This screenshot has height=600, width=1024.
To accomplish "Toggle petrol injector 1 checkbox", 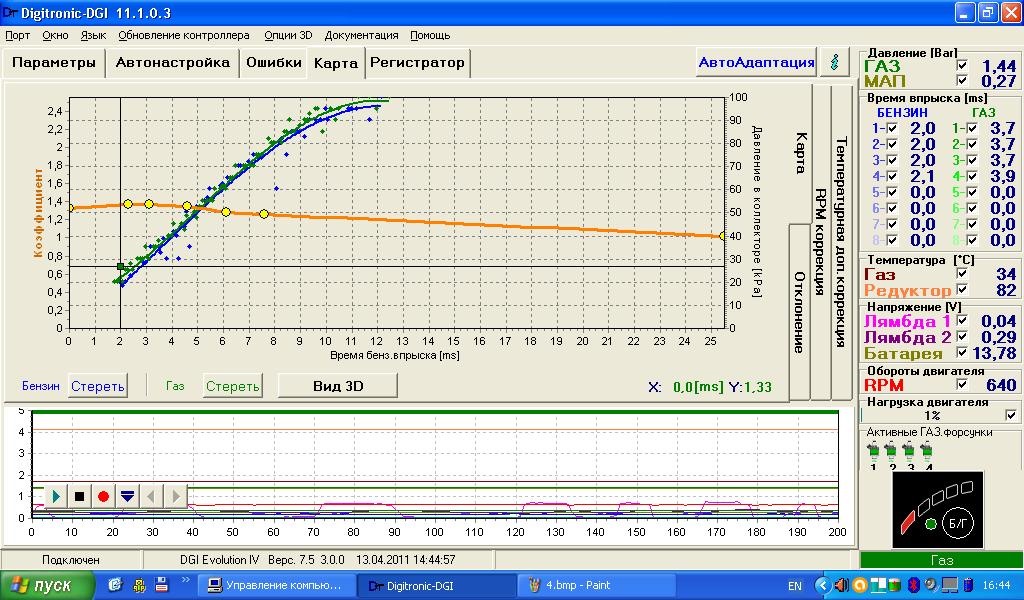I will [892, 129].
